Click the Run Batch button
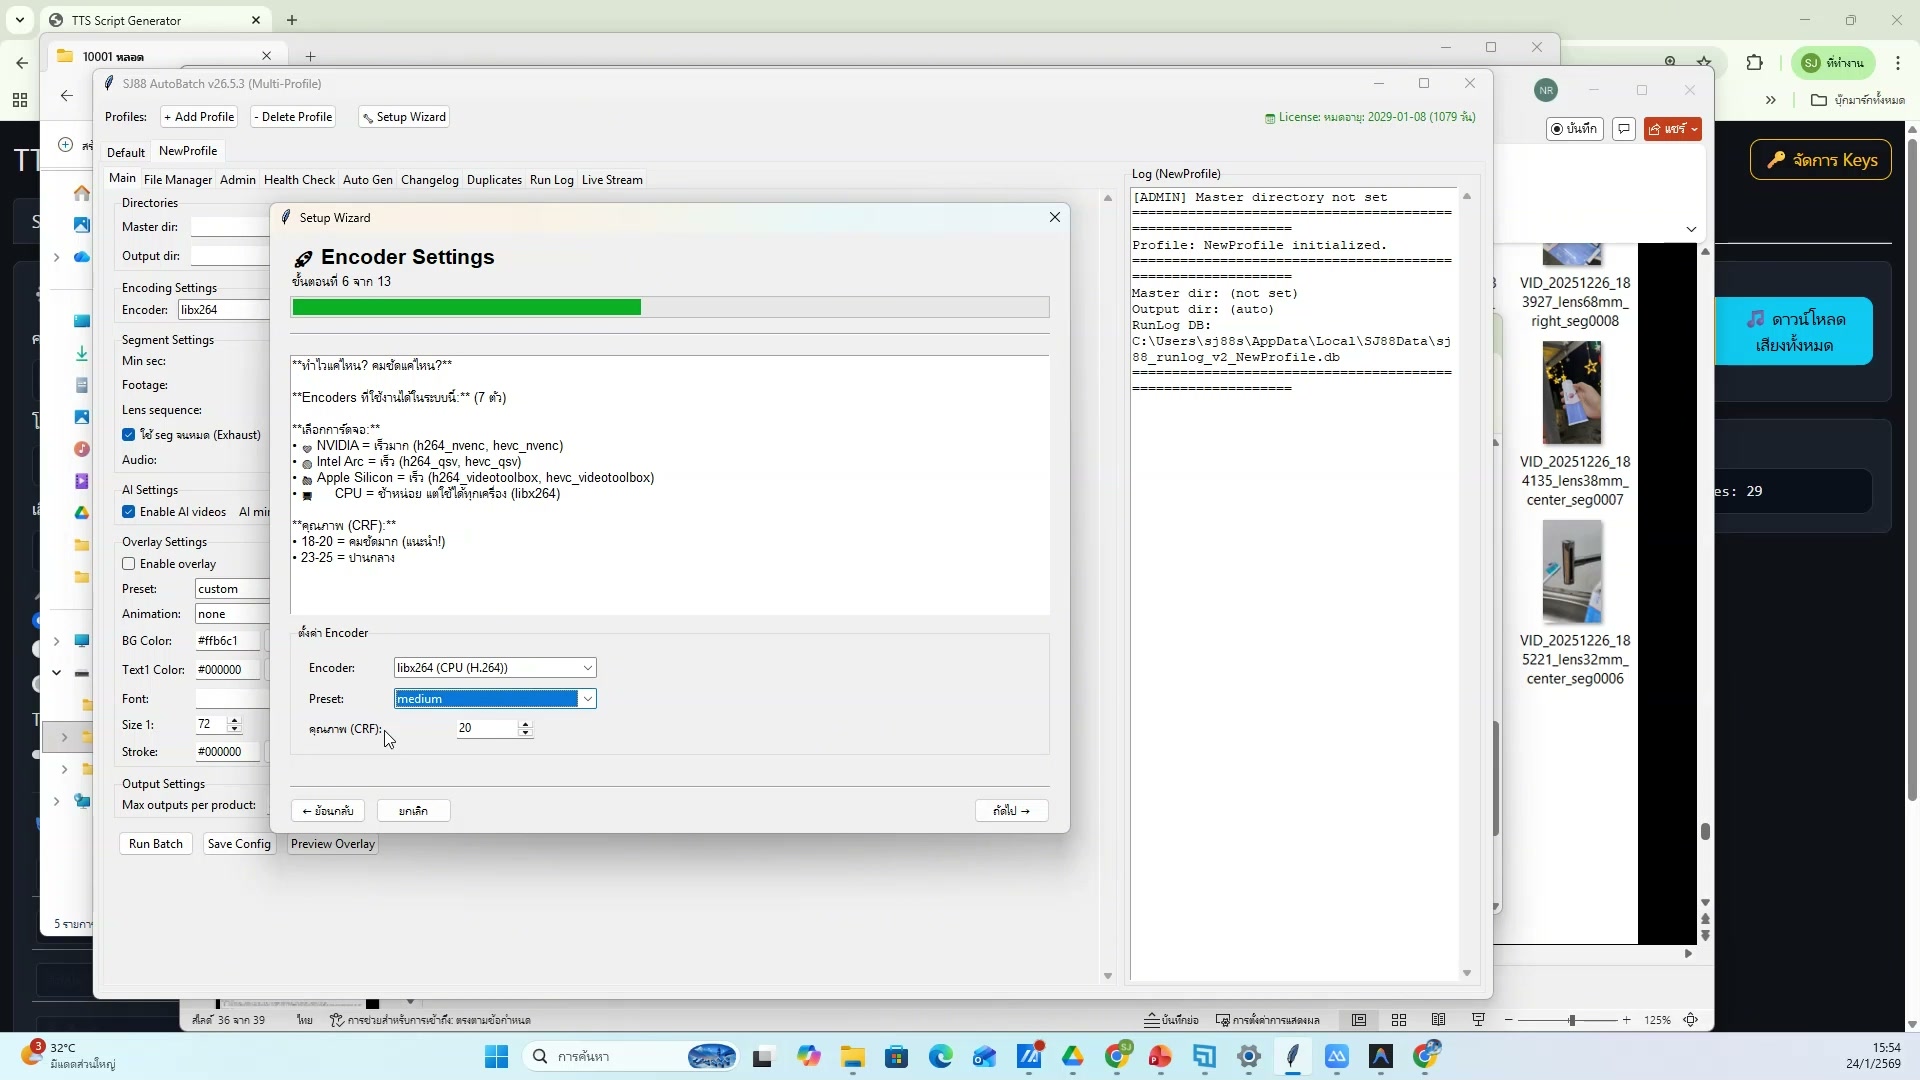The image size is (1920, 1080). pyautogui.click(x=155, y=843)
